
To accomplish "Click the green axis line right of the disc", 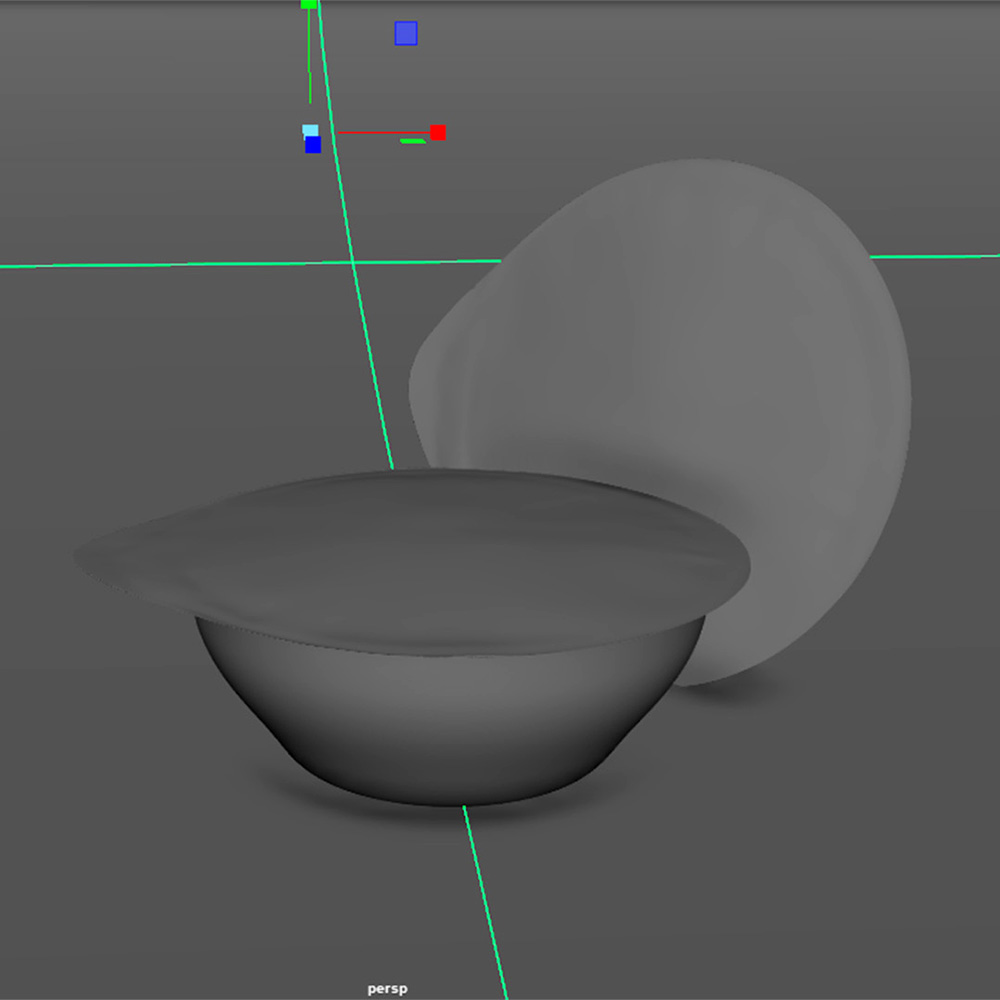I will 935,256.
